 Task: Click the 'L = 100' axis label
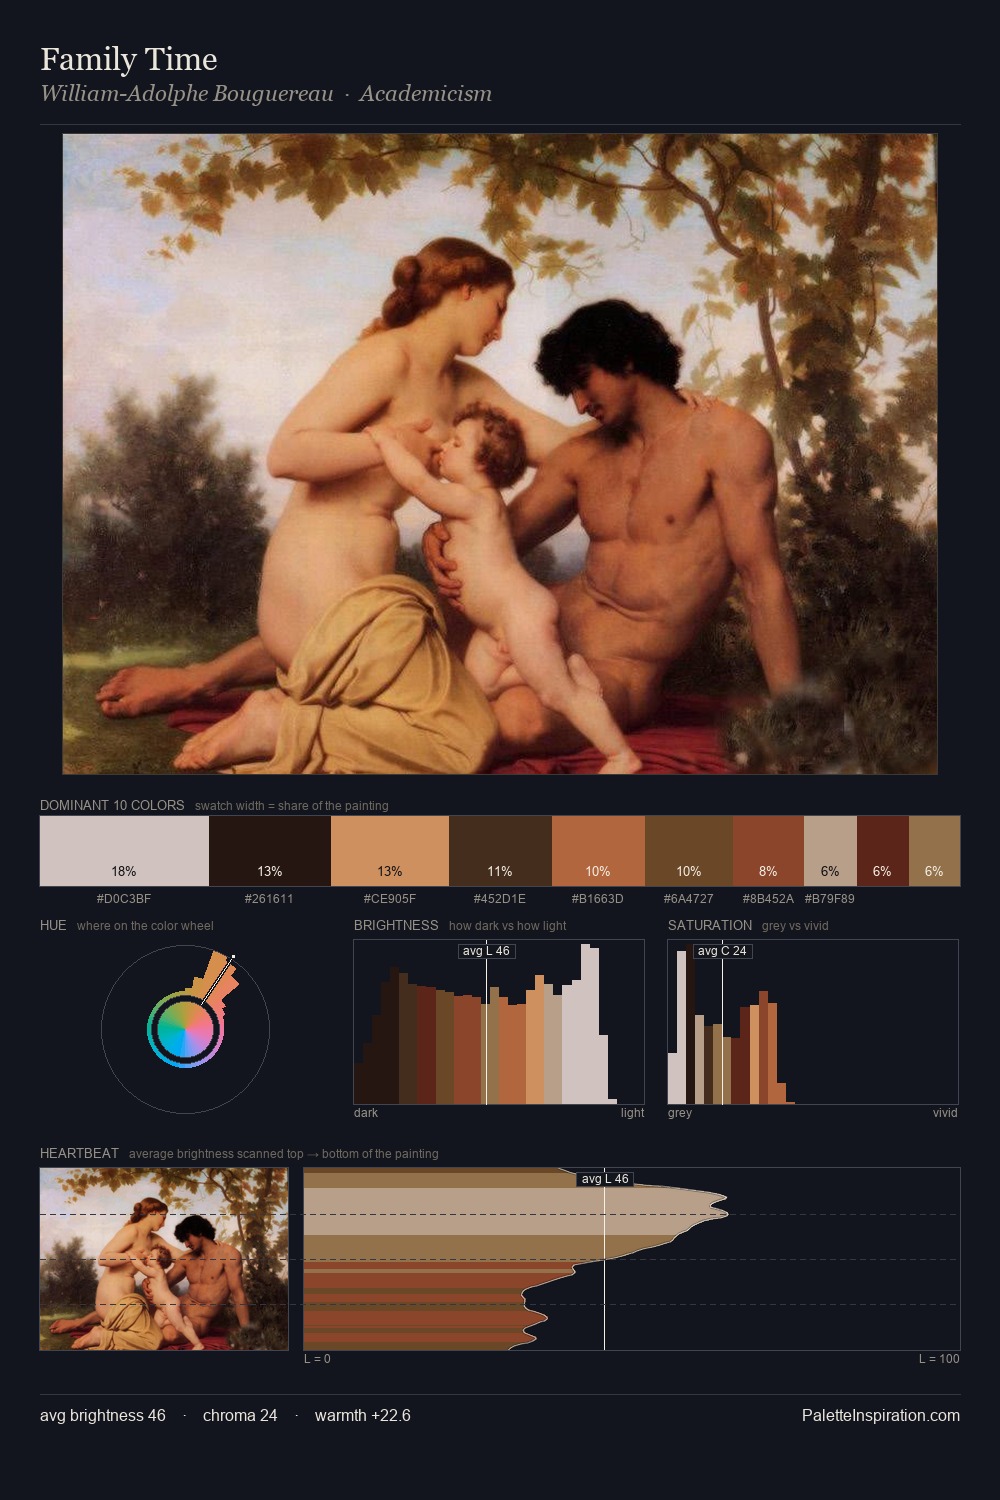tap(939, 1359)
